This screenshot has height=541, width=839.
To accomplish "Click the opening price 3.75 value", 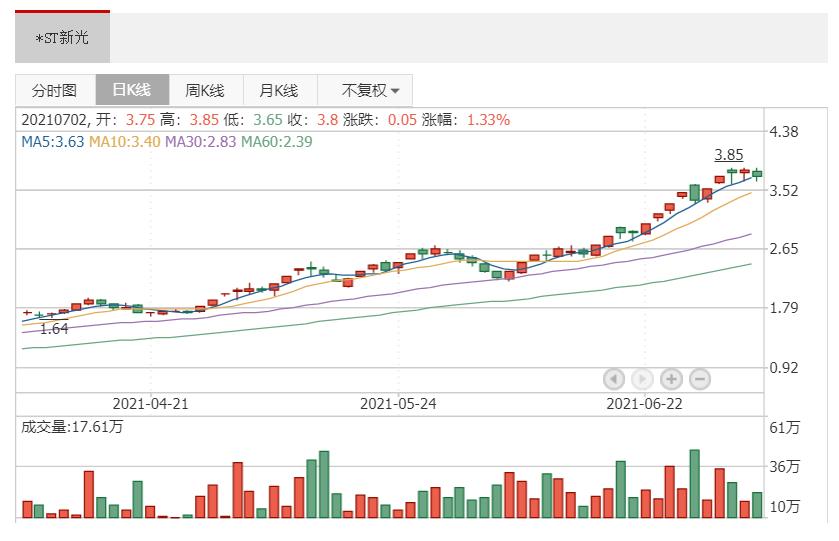I will pos(140,119).
